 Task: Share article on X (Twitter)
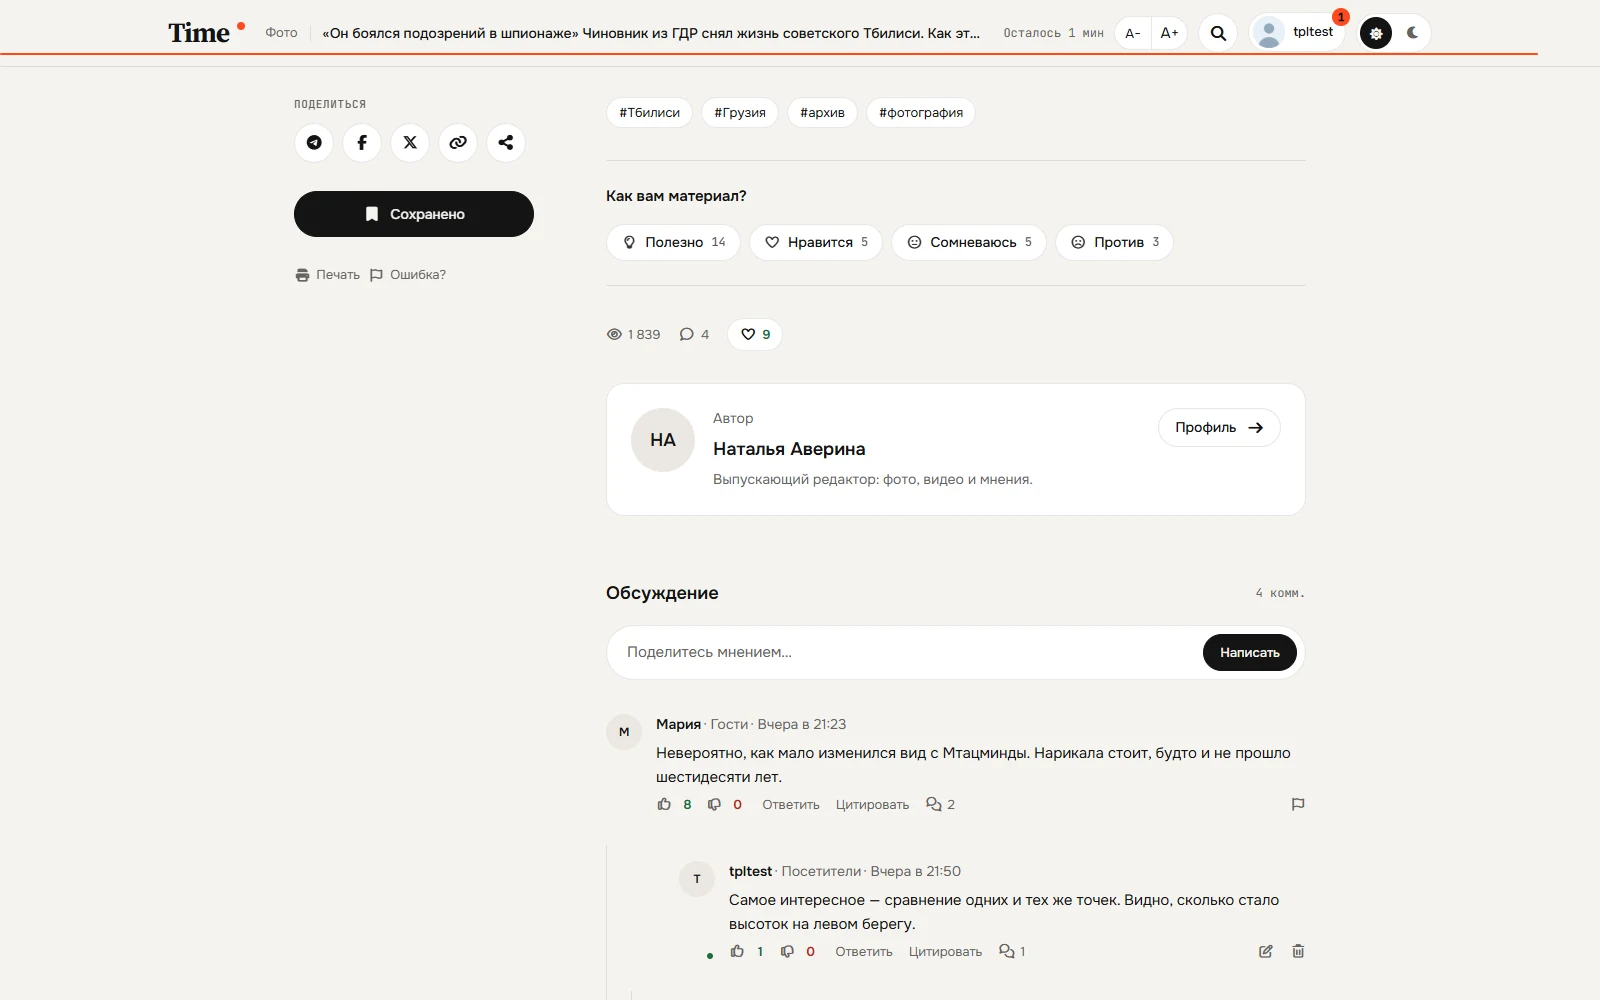click(410, 143)
